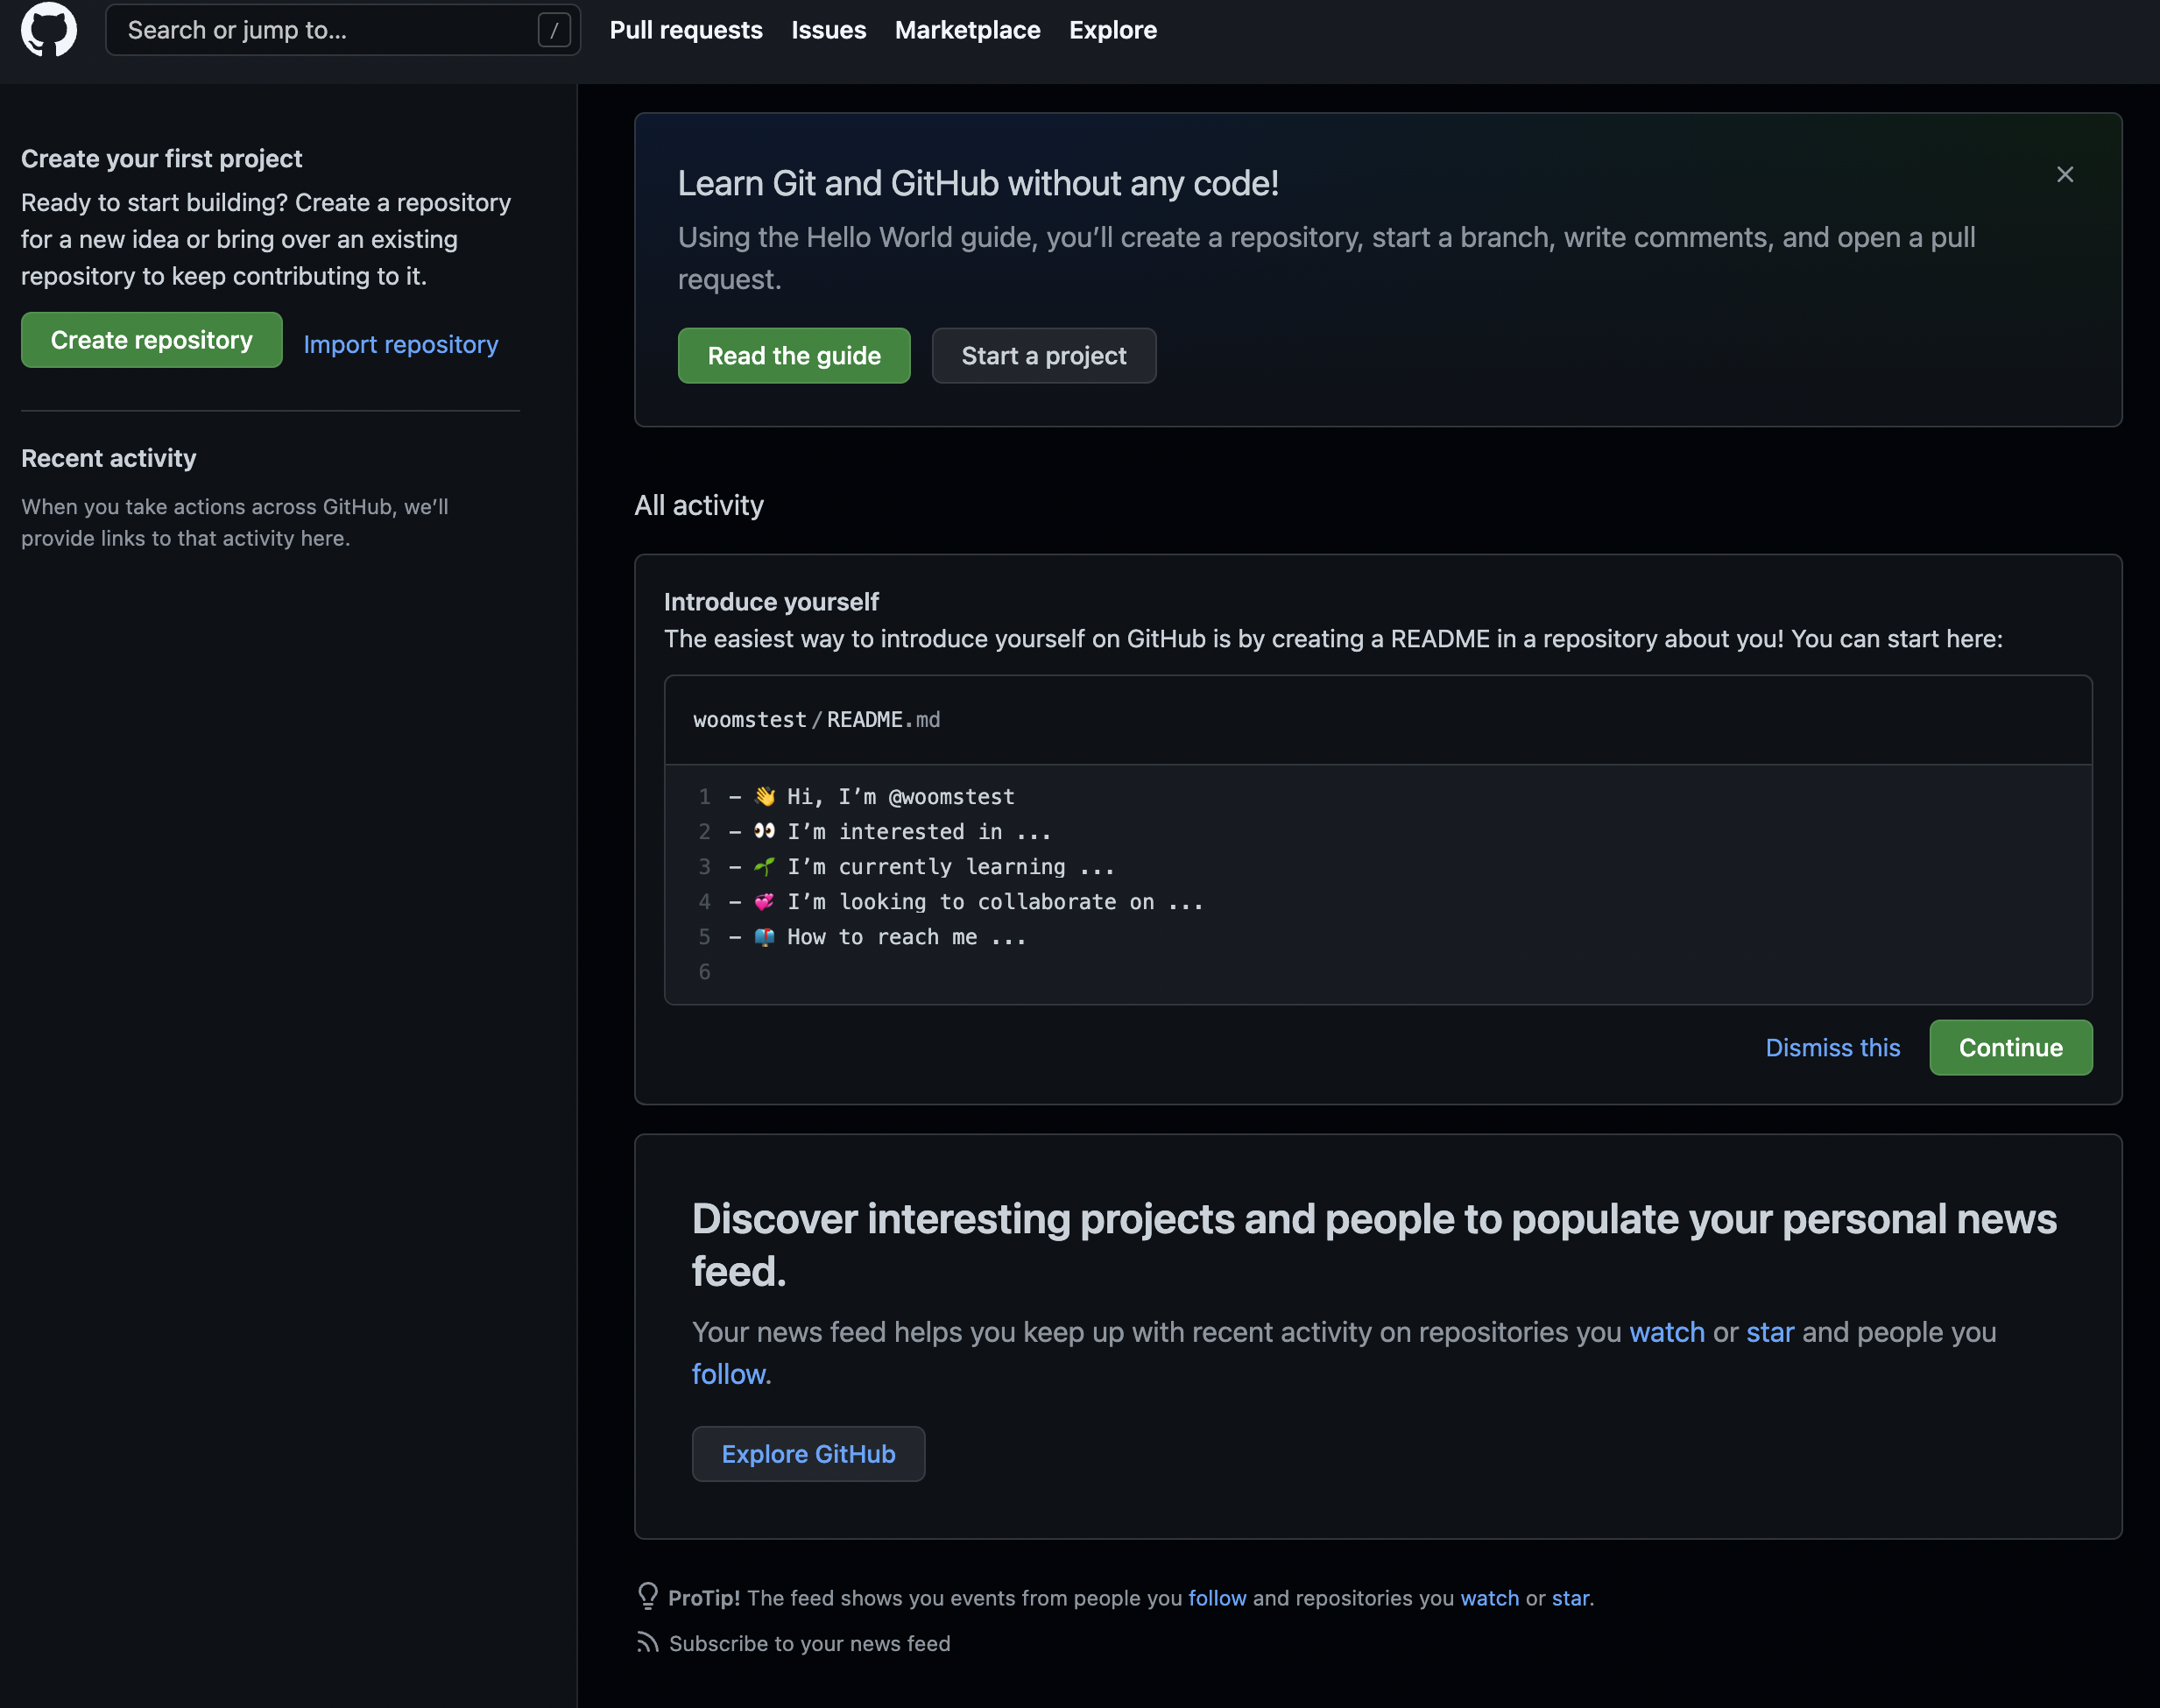Select Start a project
The image size is (2160, 1708).
point(1043,355)
